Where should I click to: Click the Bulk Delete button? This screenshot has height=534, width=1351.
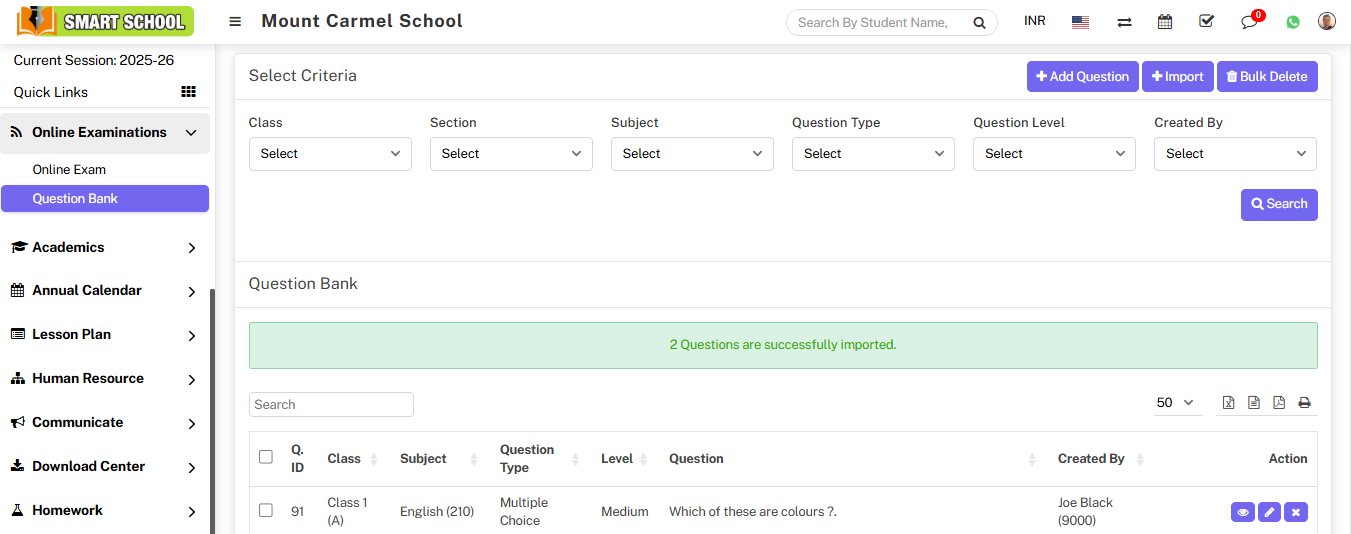click(1267, 77)
